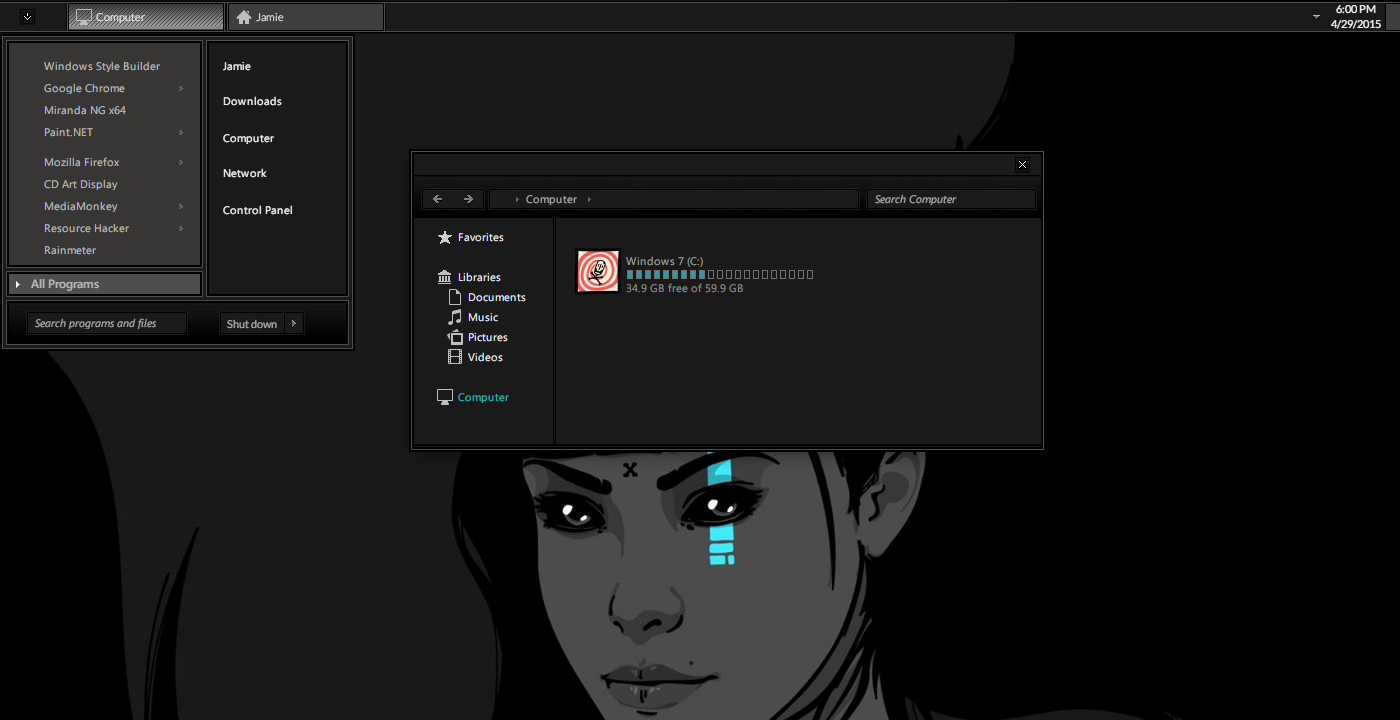Open the Shut down options arrow
Screen dimensions: 1400x720
point(294,324)
